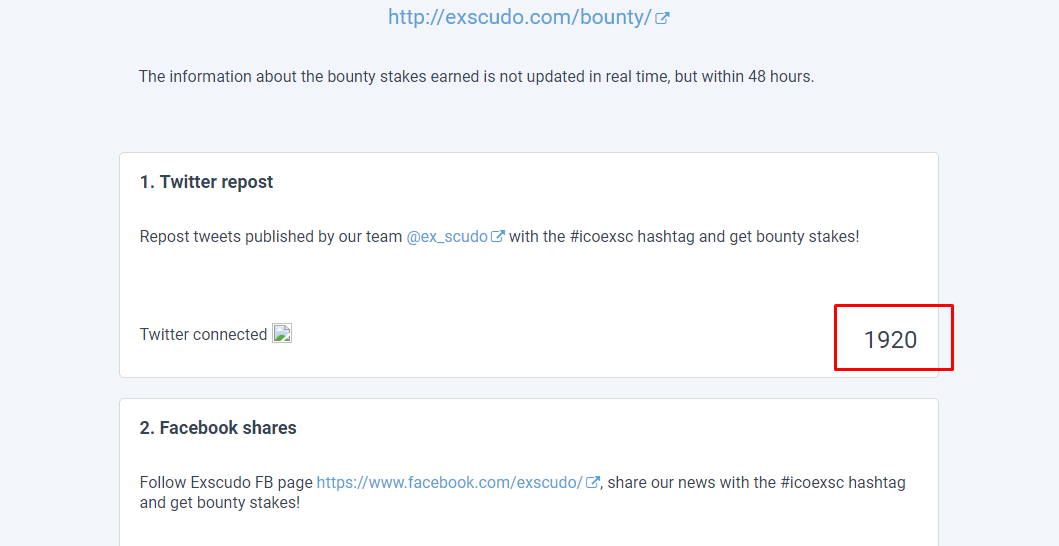The image size is (1059, 546).
Task: Click external-link icon after Facebook URL
Action: click(x=592, y=482)
